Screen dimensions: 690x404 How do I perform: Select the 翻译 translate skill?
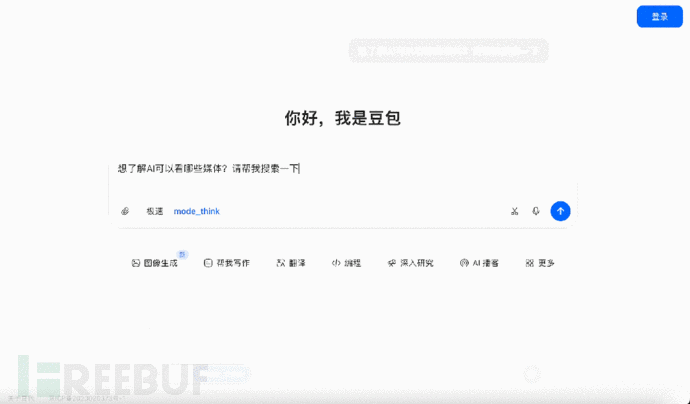pyautogui.click(x=291, y=263)
